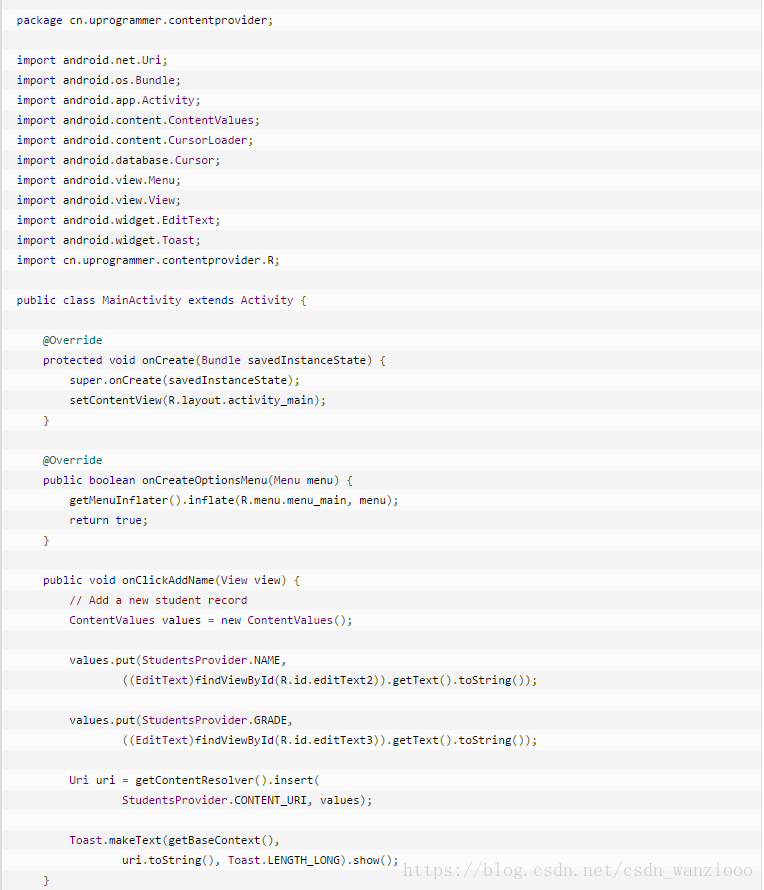Click the Toast.LENGTH_LONG).show() line
The width and height of the screenshot is (764, 890).
261,860
